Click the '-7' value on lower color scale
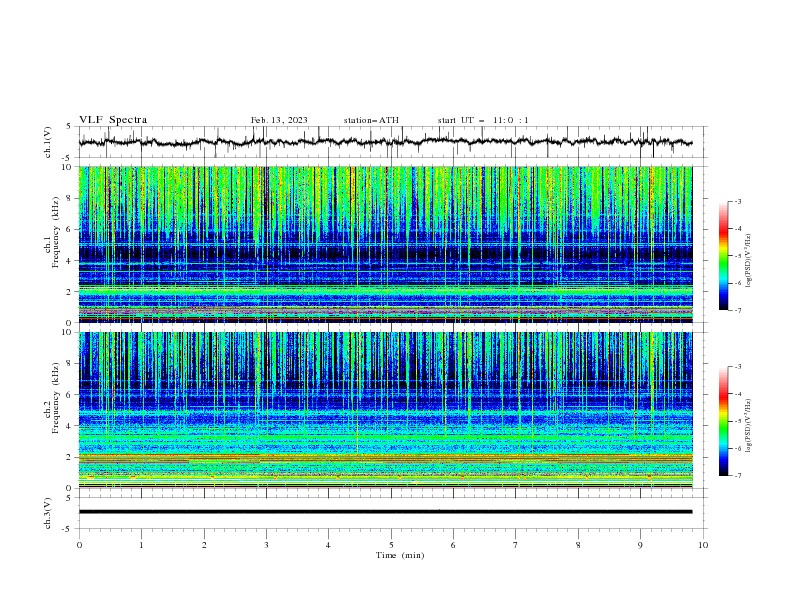This screenshot has height=612, width=792. click(737, 476)
